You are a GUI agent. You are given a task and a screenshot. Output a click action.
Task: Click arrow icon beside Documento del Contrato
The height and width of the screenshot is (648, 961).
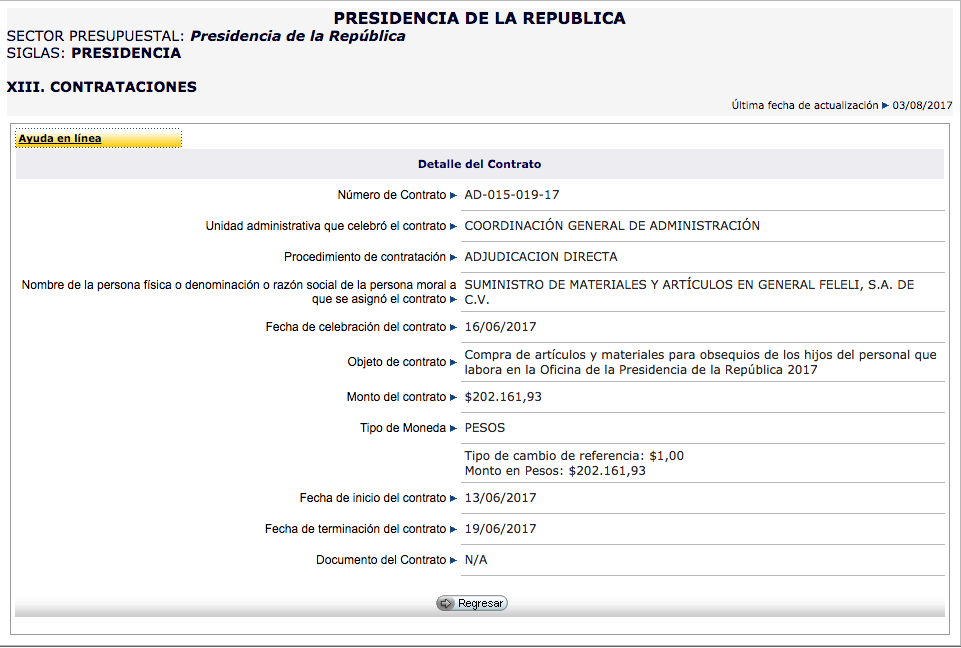[x=453, y=560]
